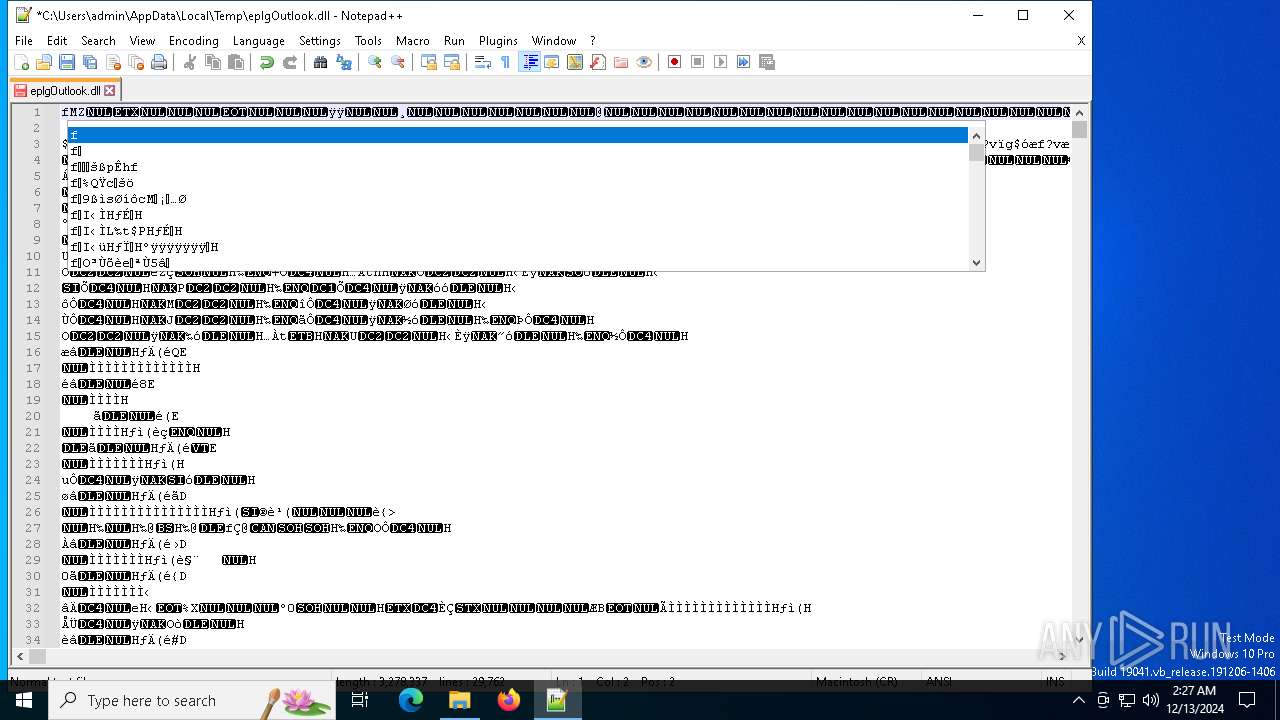This screenshot has width=1280, height=720.
Task: Open the Search menu
Action: click(98, 41)
